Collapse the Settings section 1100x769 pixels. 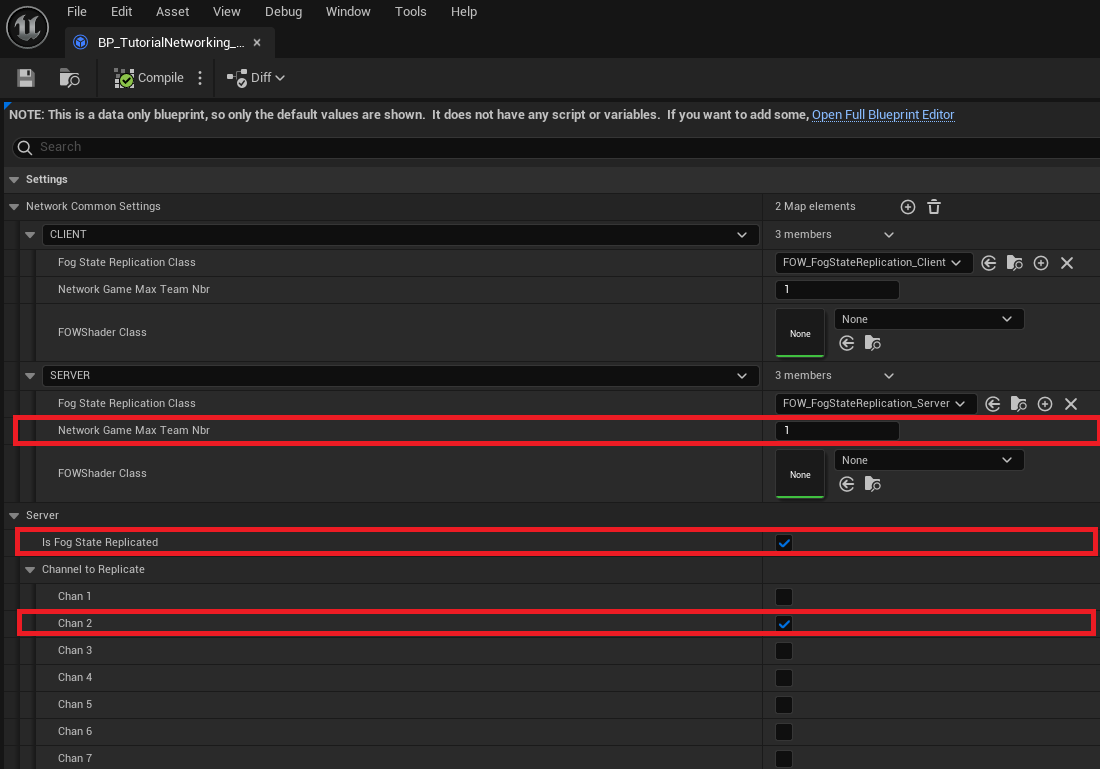14,180
